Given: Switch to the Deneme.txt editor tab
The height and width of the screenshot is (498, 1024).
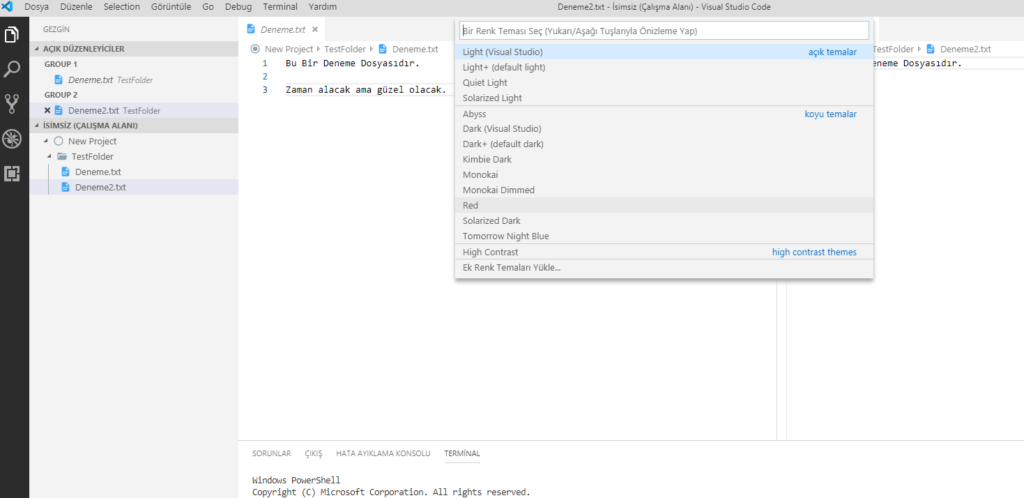Looking at the screenshot, I should (281, 29).
